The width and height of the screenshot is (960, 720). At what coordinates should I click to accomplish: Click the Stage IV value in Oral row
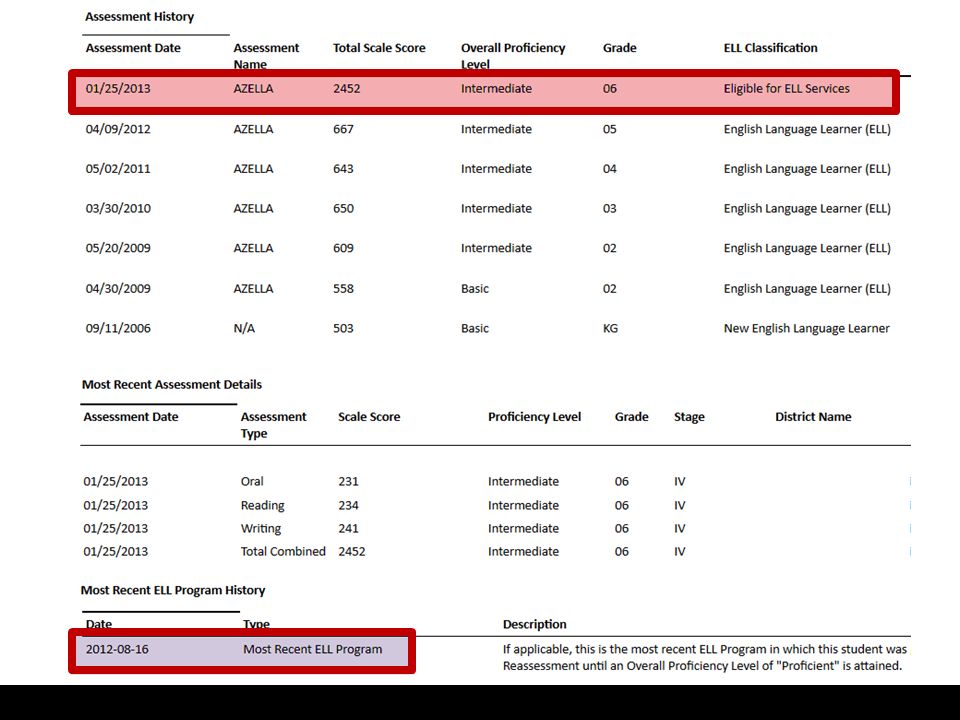point(680,482)
